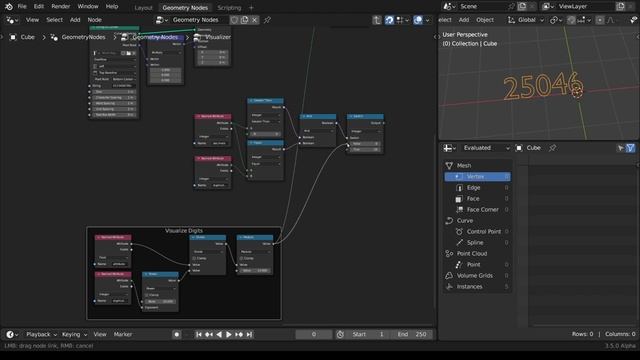Toggle viewport snap magnet icon
The height and width of the screenshot is (360, 640).
pos(571,20)
